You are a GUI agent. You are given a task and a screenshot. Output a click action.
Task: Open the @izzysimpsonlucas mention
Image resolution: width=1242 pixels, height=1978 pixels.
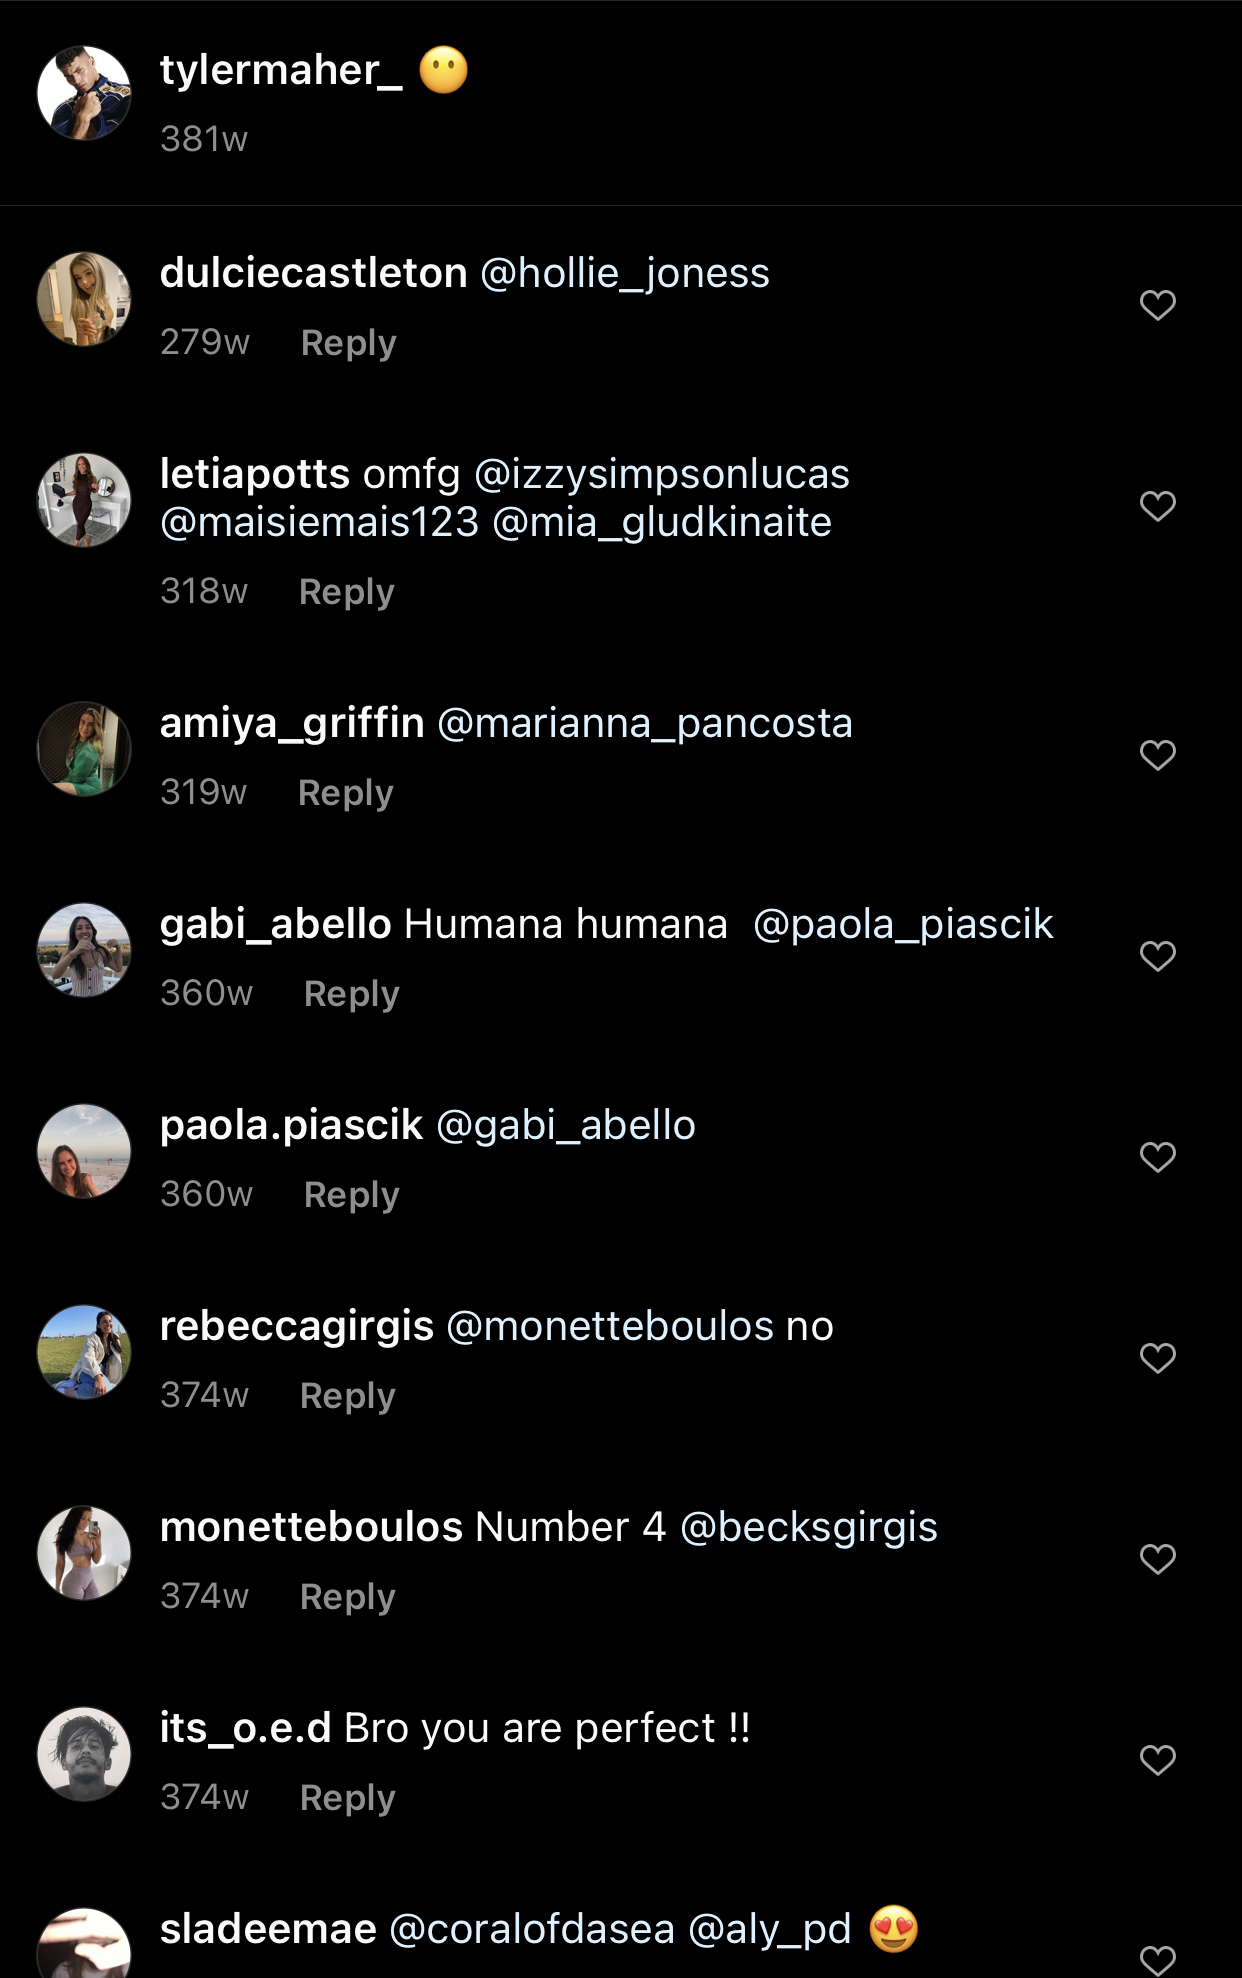click(662, 475)
